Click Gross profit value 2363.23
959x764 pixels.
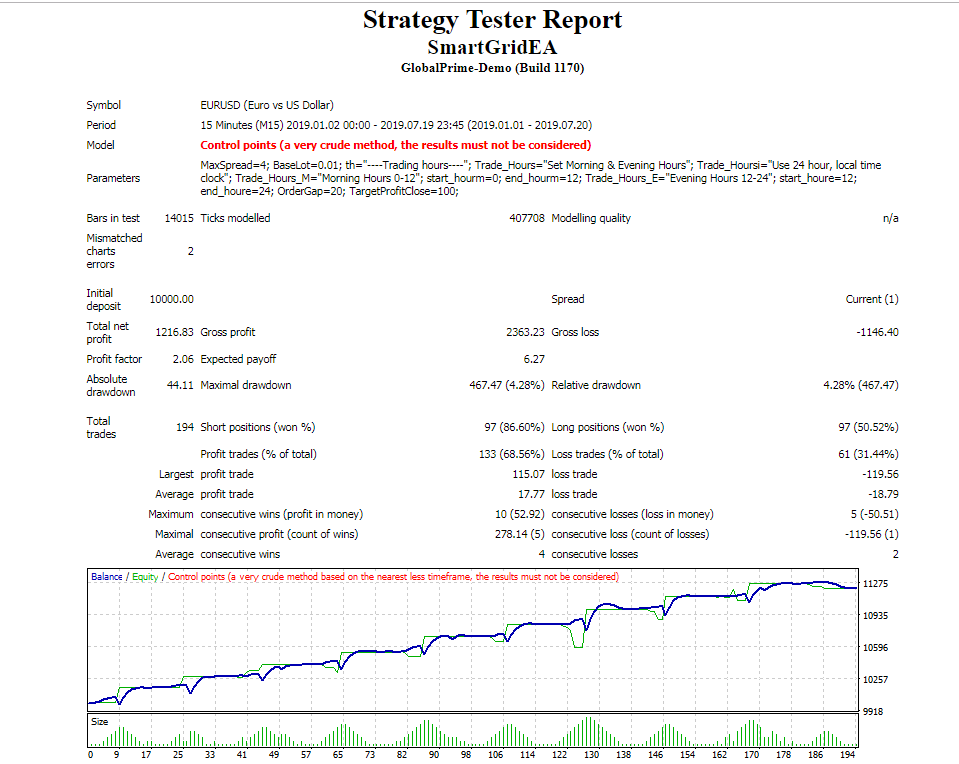click(525, 332)
